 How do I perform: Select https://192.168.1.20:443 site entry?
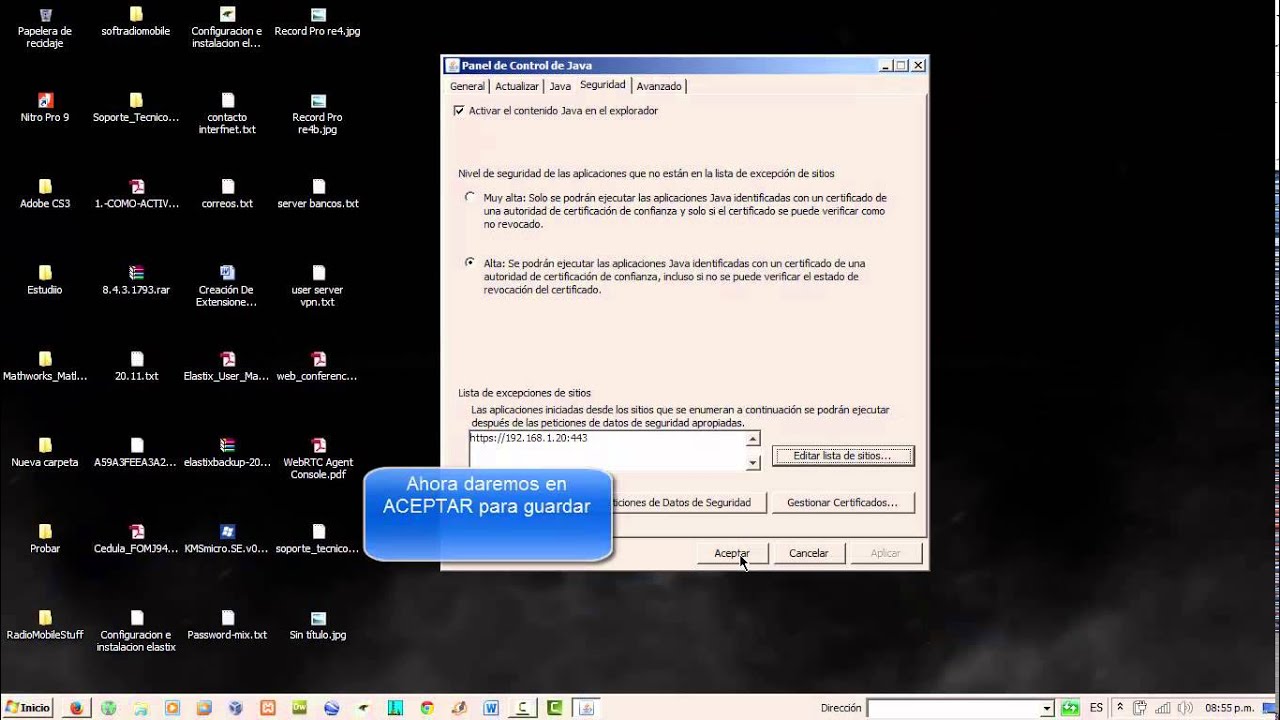tap(528, 438)
